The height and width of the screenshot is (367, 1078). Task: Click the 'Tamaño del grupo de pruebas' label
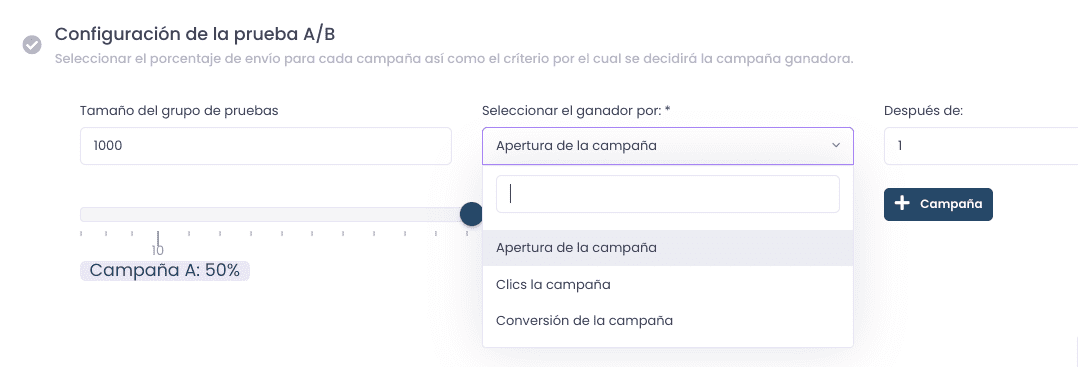(179, 111)
